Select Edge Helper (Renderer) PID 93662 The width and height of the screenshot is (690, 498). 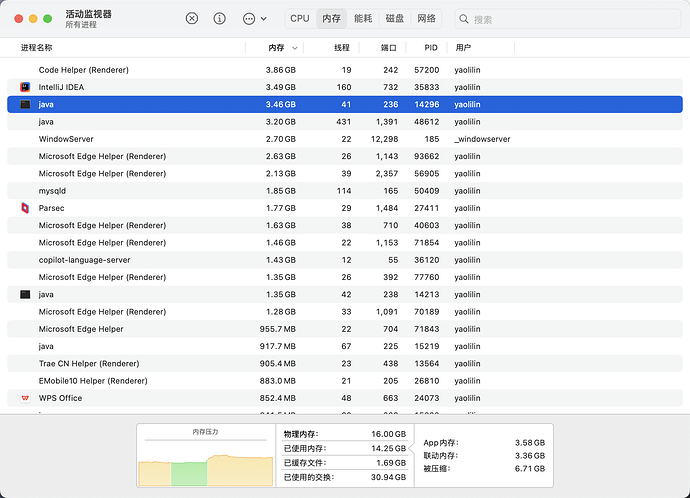pos(345,156)
